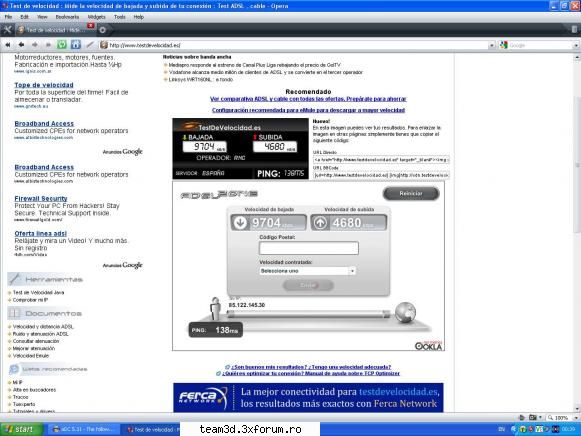Open closed tabs trash icon
Viewport: 581px width, 436px height.
pyautogui.click(x=574, y=30)
